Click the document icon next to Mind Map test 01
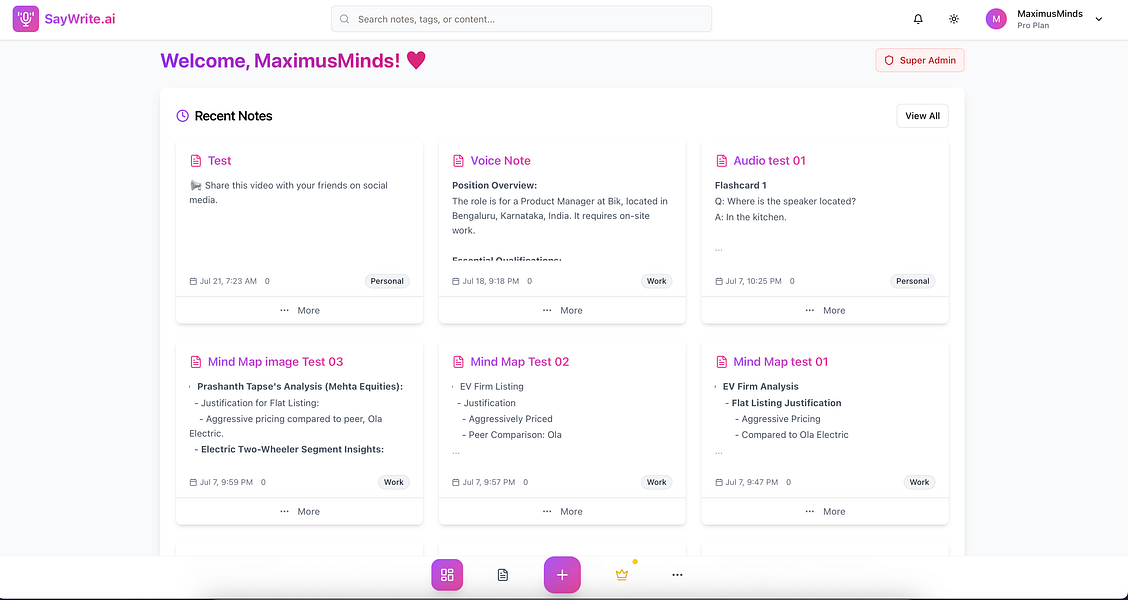The height and width of the screenshot is (600, 1128). pyautogui.click(x=722, y=361)
